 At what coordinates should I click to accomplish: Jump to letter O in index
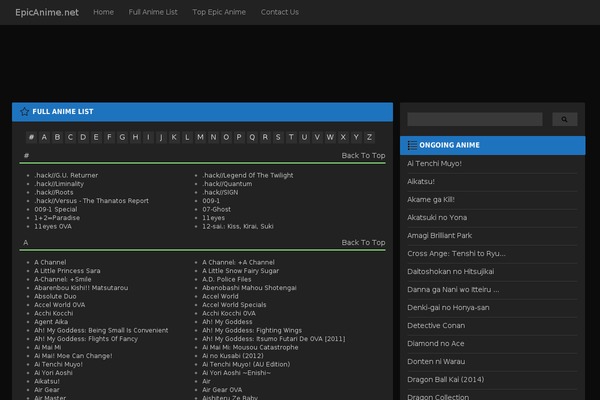pyautogui.click(x=226, y=137)
